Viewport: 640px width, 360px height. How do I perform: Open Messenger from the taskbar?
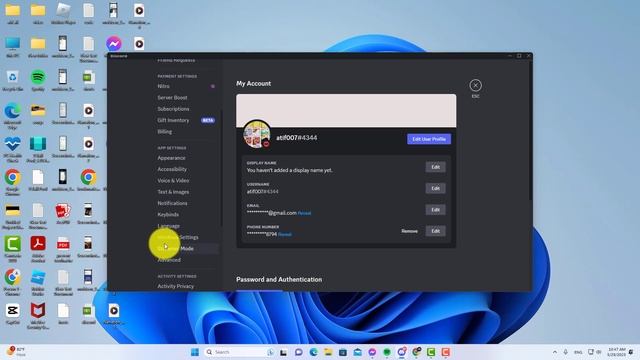click(372, 352)
